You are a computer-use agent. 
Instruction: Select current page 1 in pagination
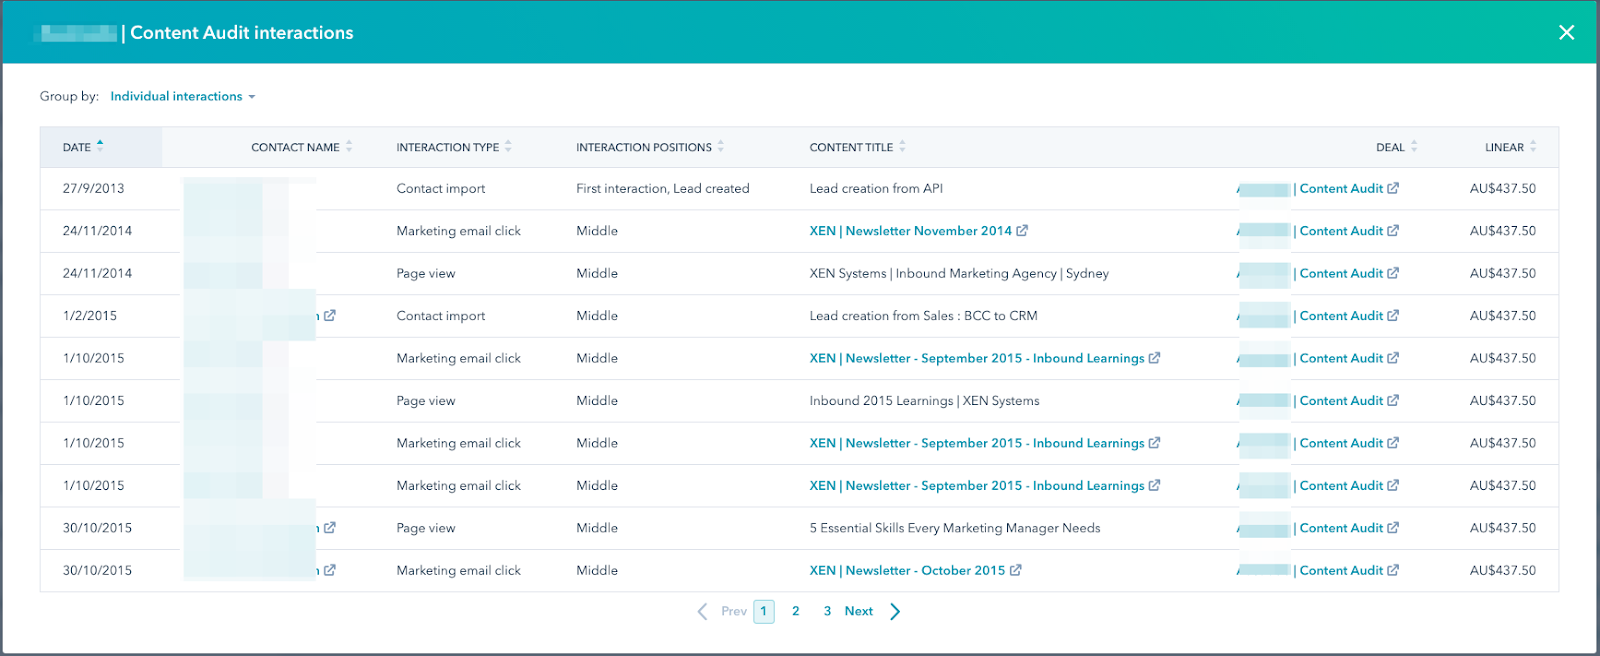[x=764, y=611]
